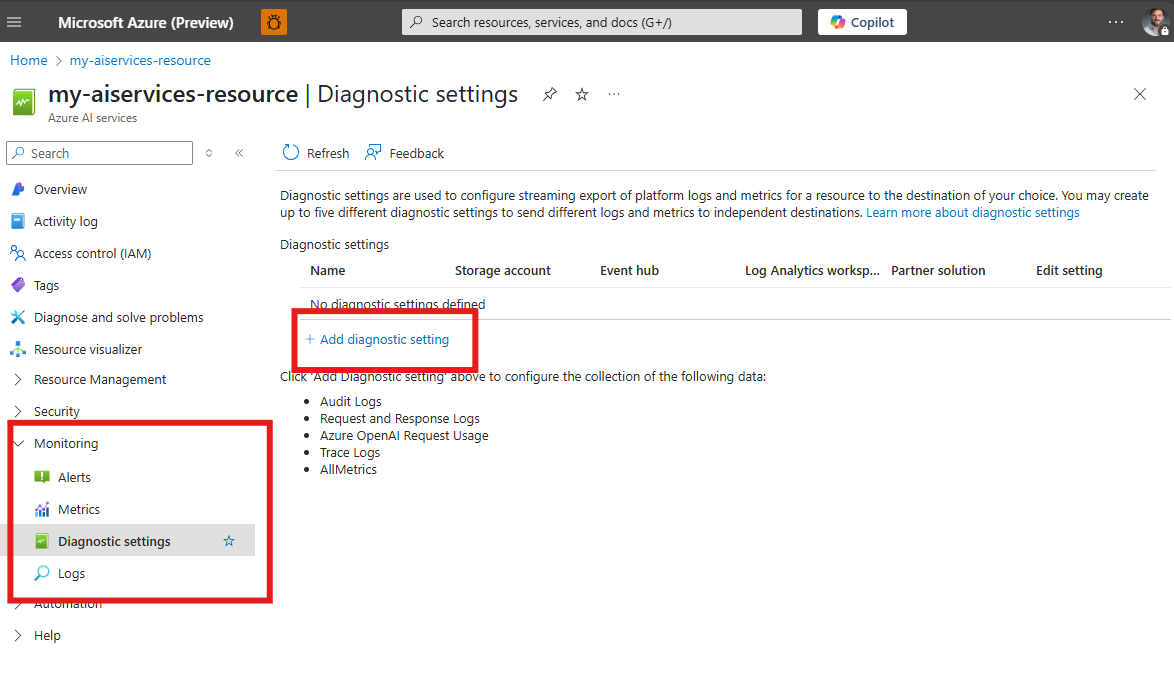Open the Copilot assistant
Image resolution: width=1174 pixels, height=674 pixels.
(861, 21)
